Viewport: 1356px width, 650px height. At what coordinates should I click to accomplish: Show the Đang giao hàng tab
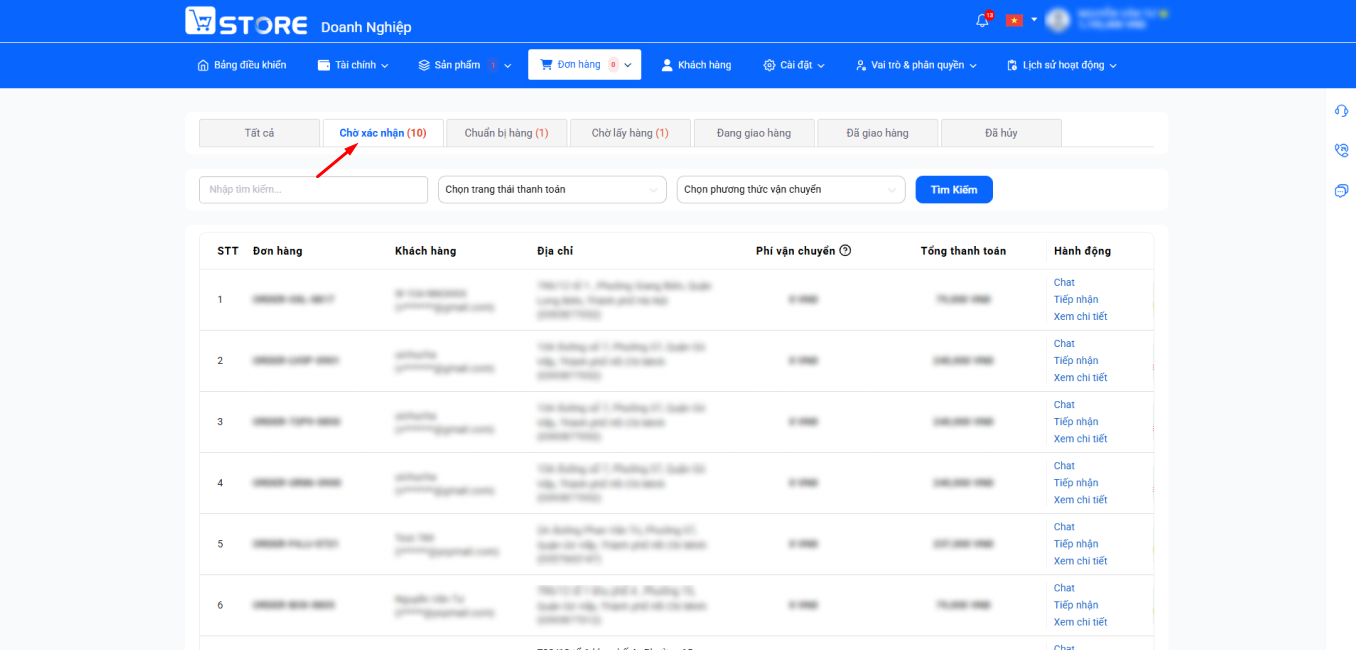[x=754, y=133]
